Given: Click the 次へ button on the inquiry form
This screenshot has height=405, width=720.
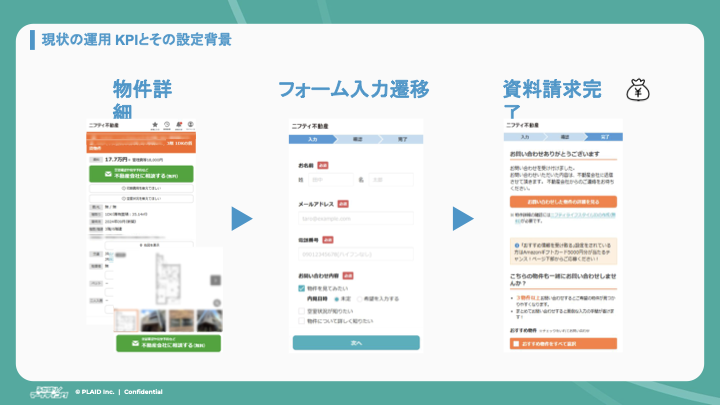Looking at the screenshot, I should 356,343.
